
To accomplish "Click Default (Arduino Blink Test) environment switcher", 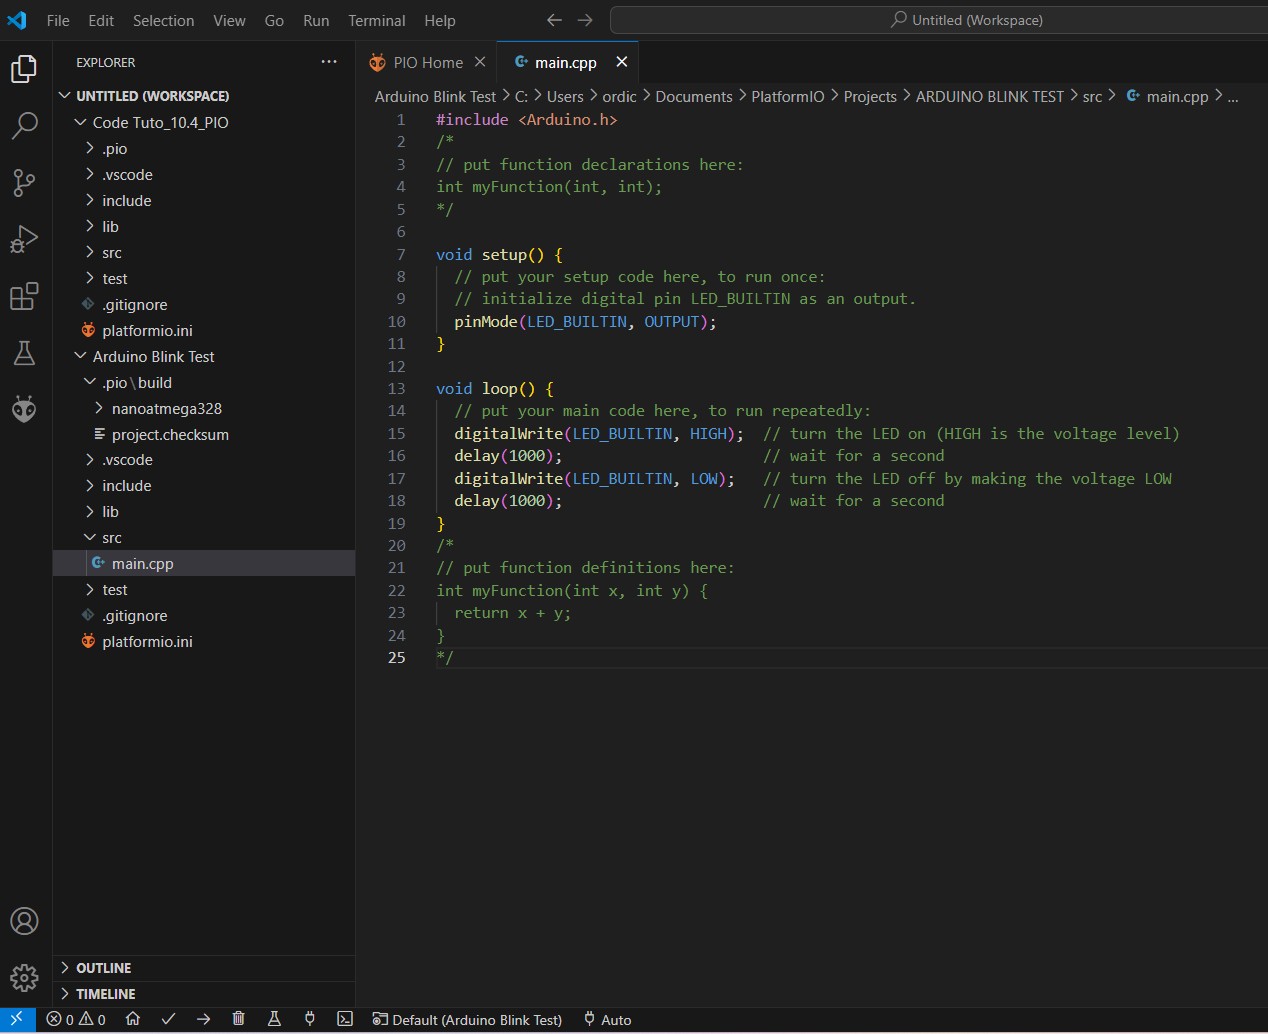I will point(467,1020).
